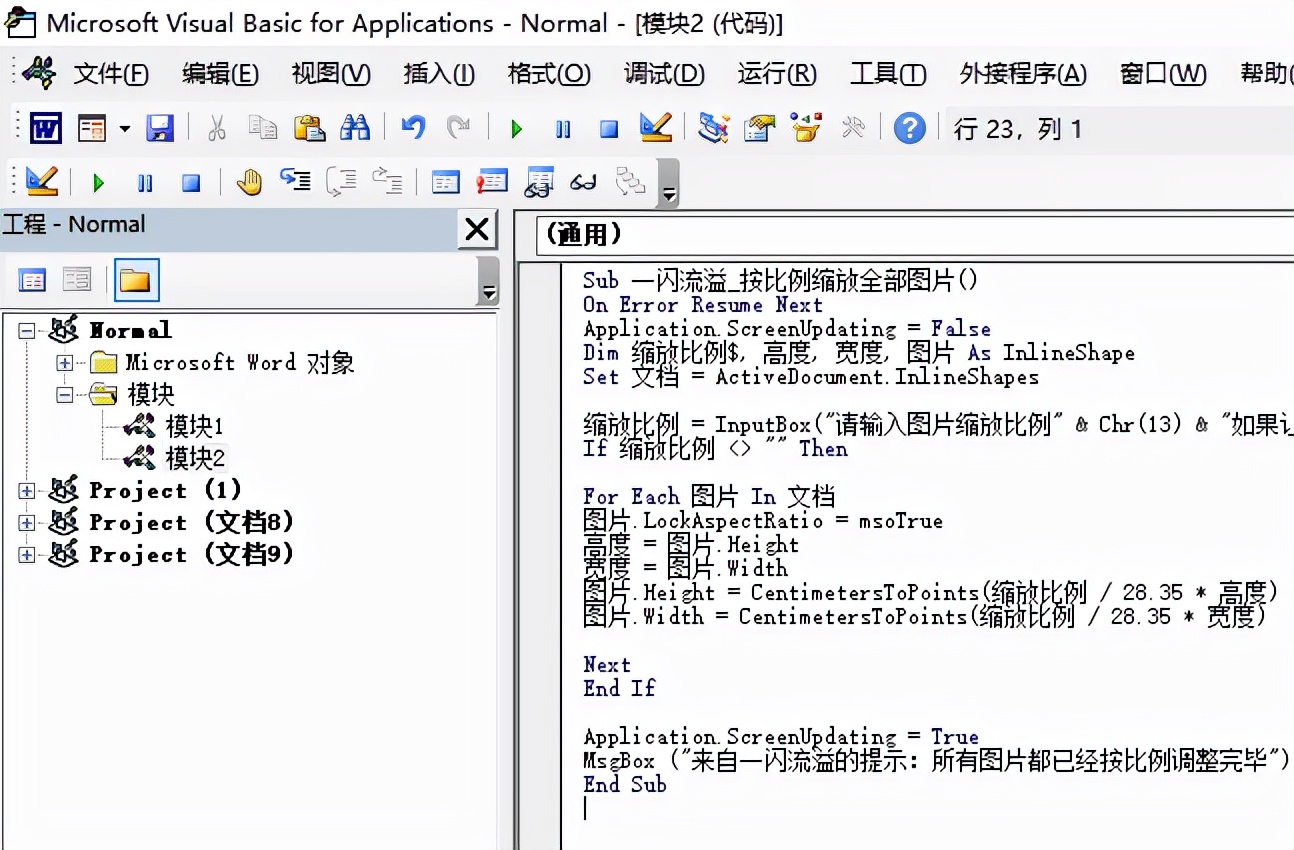Screen dimensions: 1294x850
Task: Click Quick Watch glasses icon
Action: click(584, 183)
